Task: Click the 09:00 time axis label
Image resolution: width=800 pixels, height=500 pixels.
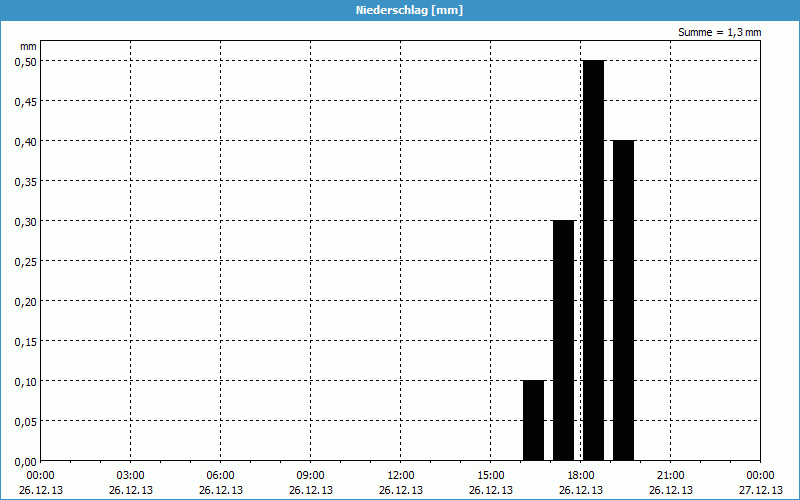Action: (x=311, y=475)
